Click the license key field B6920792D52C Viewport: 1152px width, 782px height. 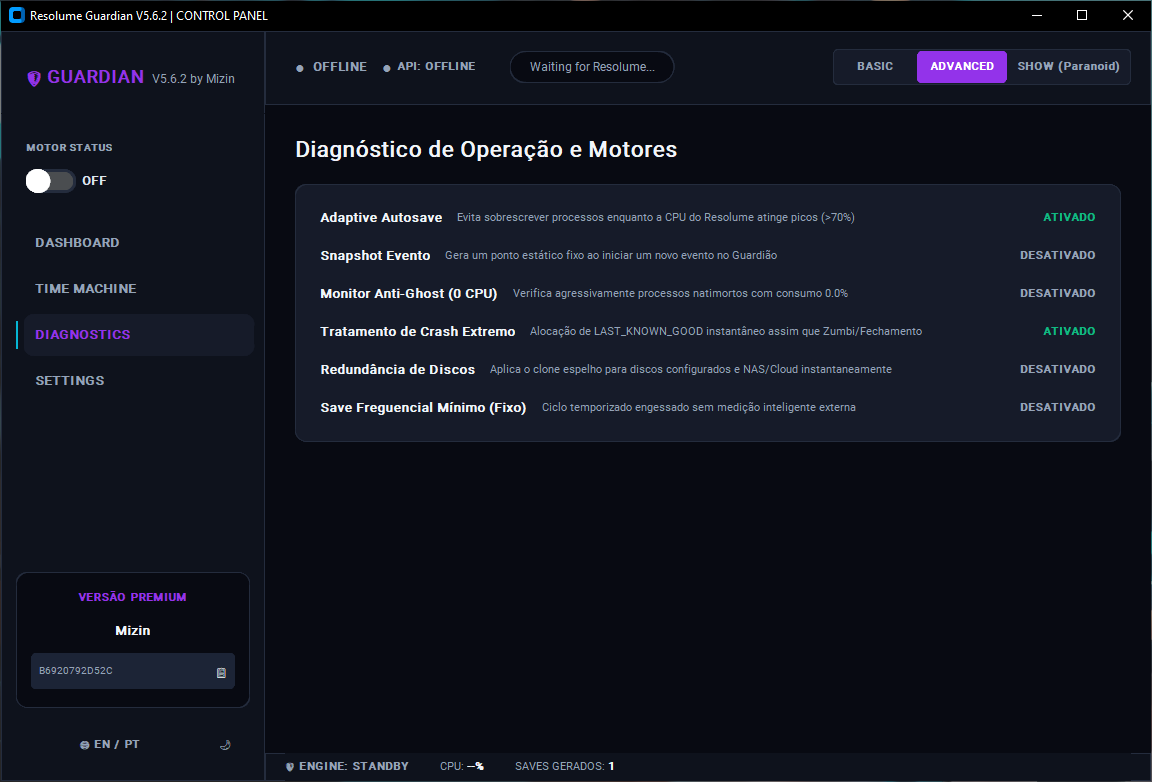coord(133,671)
